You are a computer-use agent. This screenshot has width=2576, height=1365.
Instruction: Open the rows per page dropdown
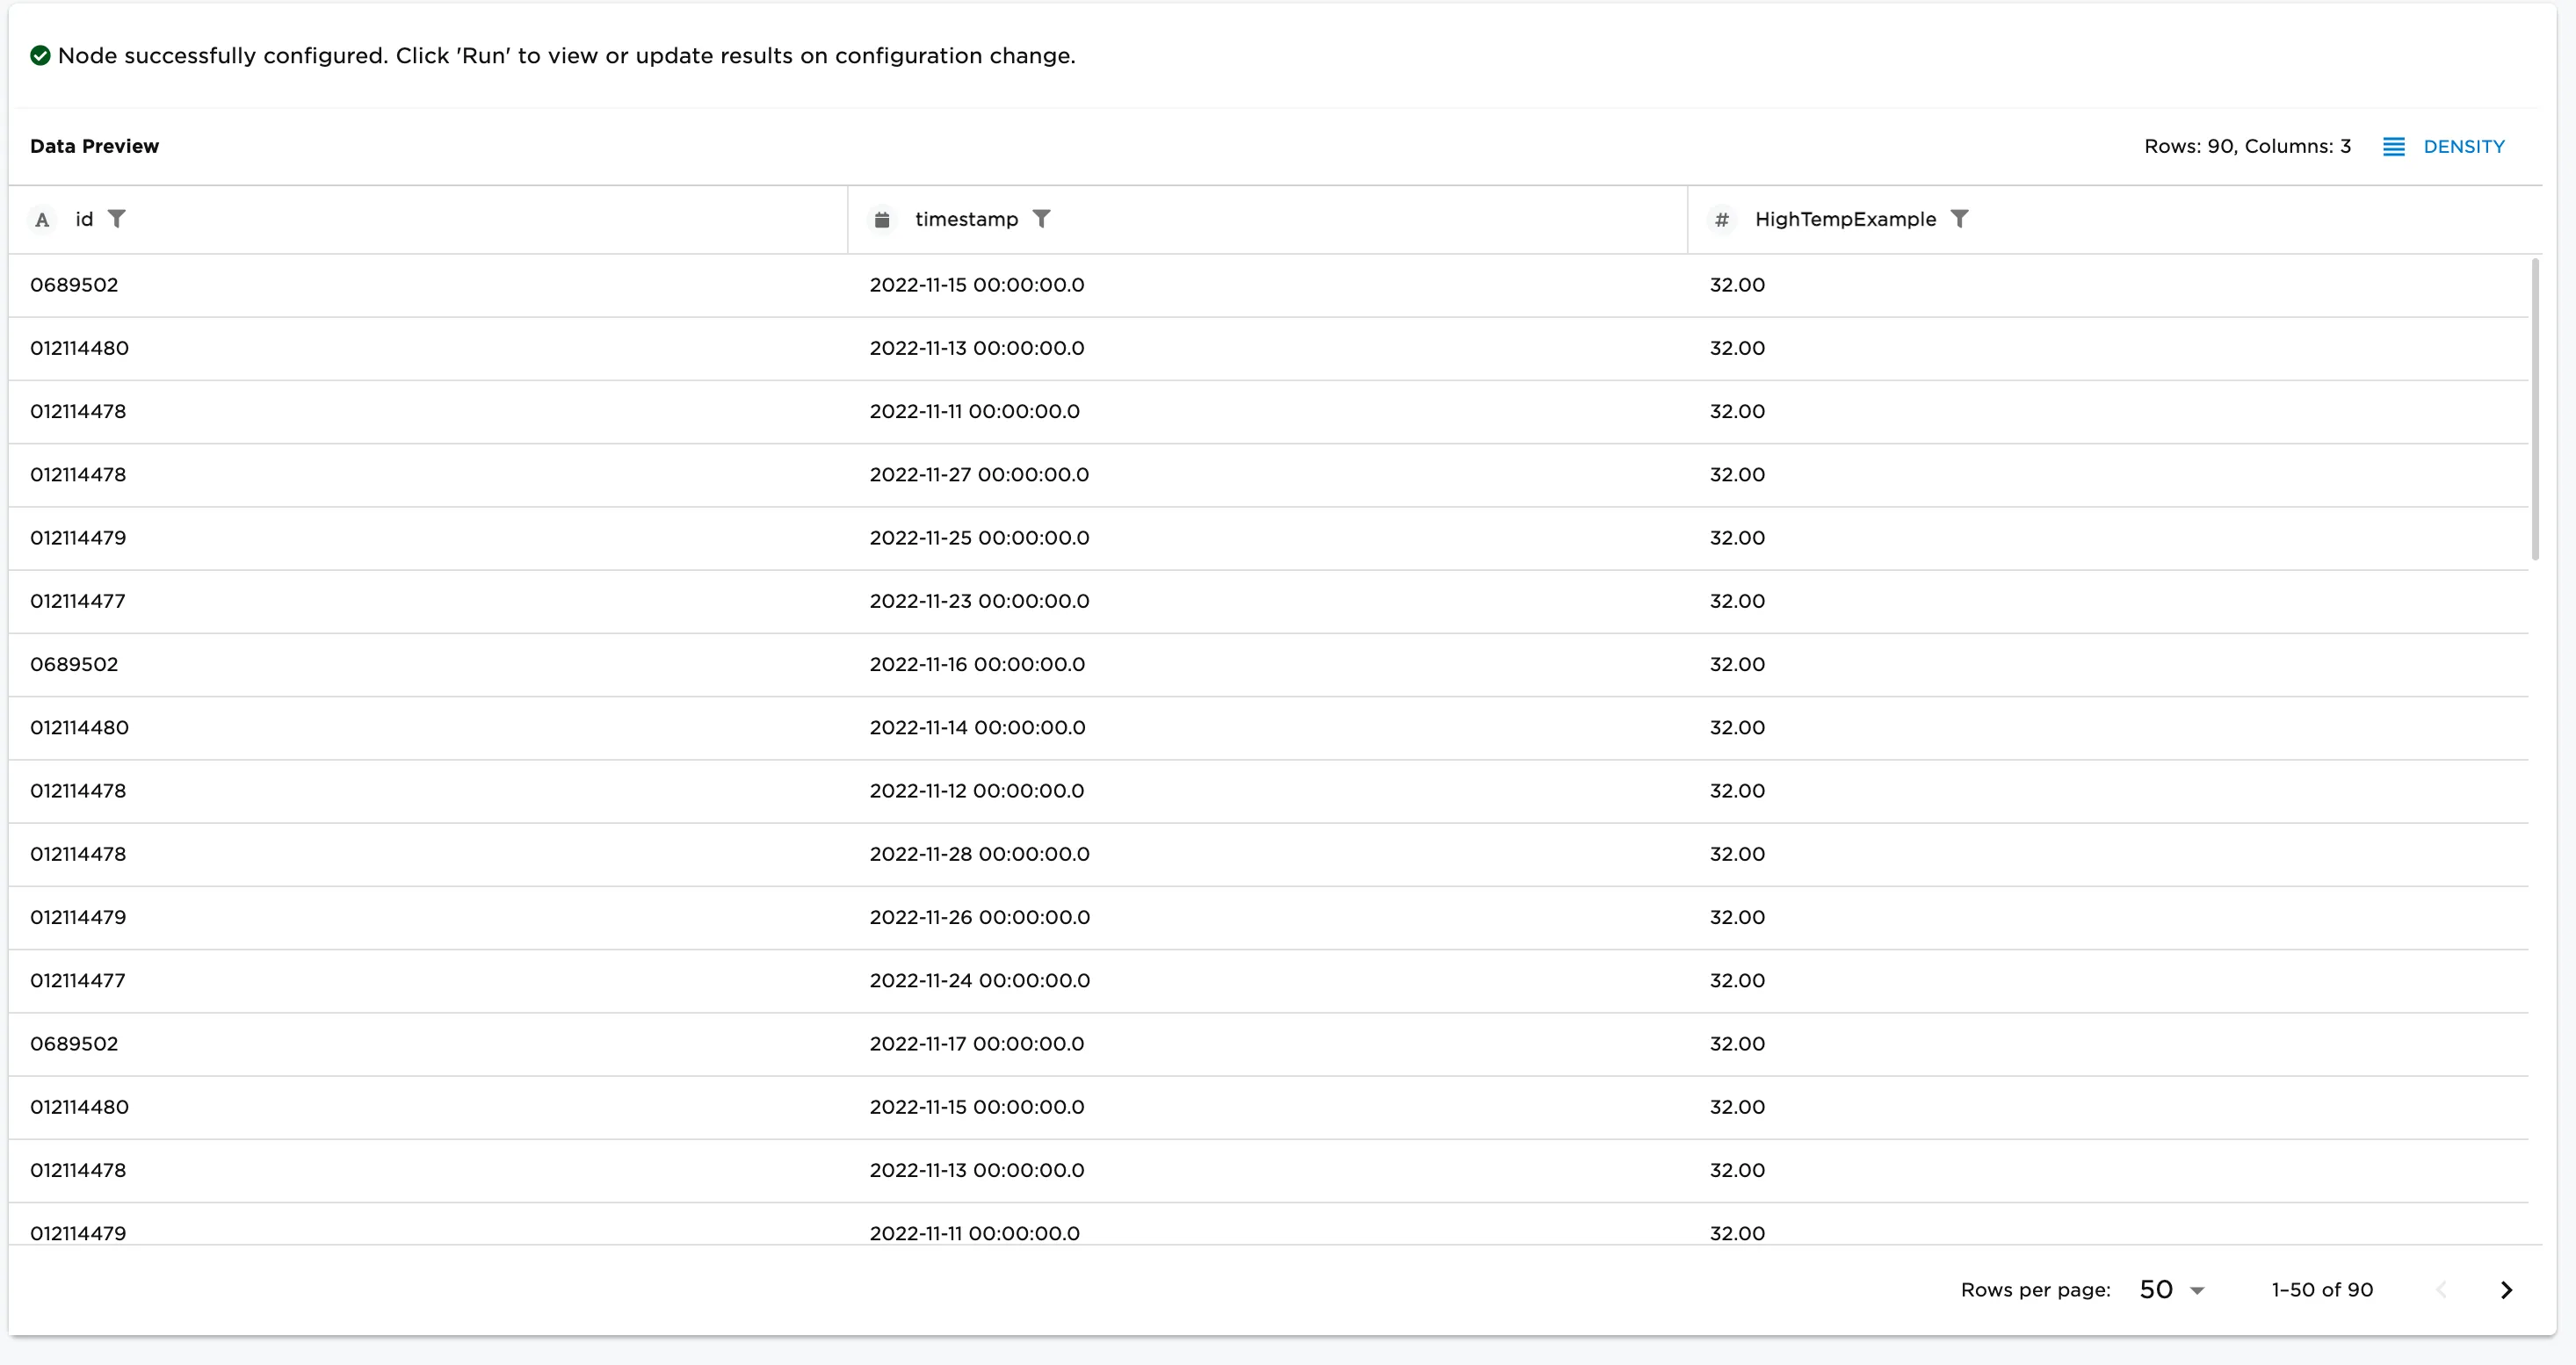(x=2172, y=1290)
